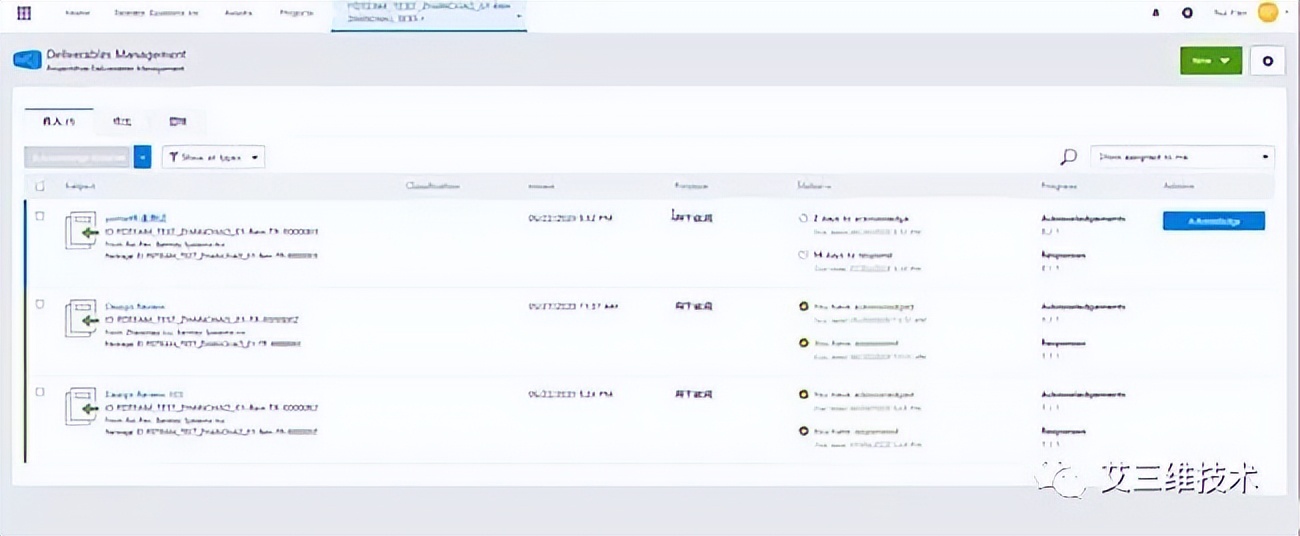Open the Show assigned to me dropdown

tap(1182, 157)
